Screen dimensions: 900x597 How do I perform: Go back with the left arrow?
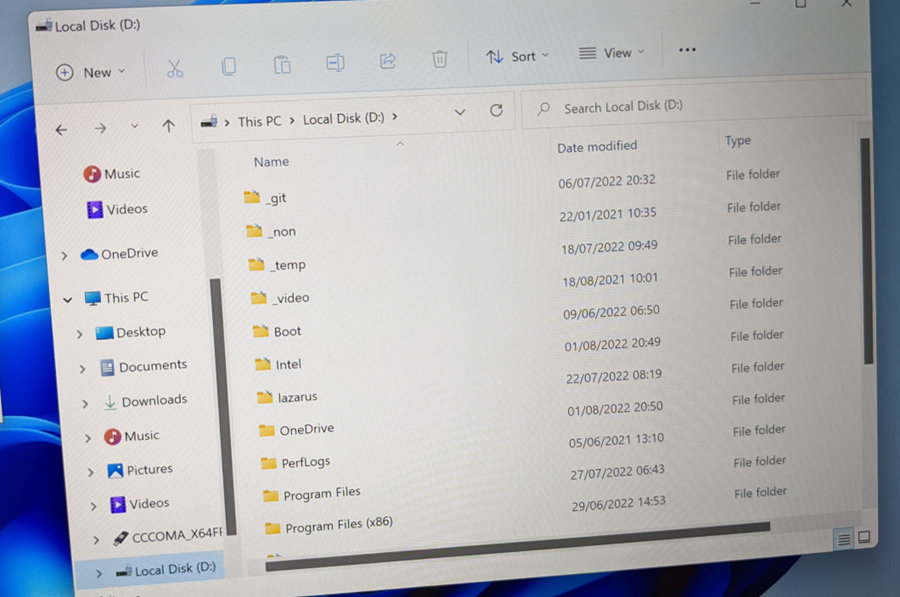coord(61,130)
